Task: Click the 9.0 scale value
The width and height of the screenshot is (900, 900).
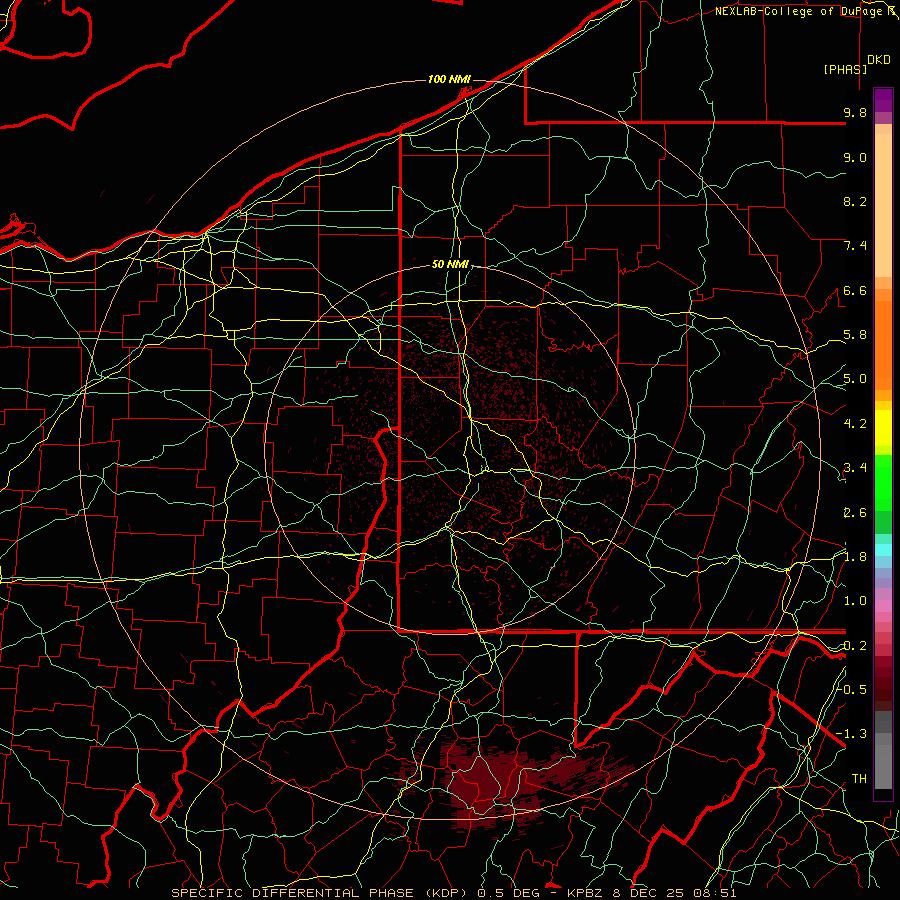Action: tap(855, 158)
